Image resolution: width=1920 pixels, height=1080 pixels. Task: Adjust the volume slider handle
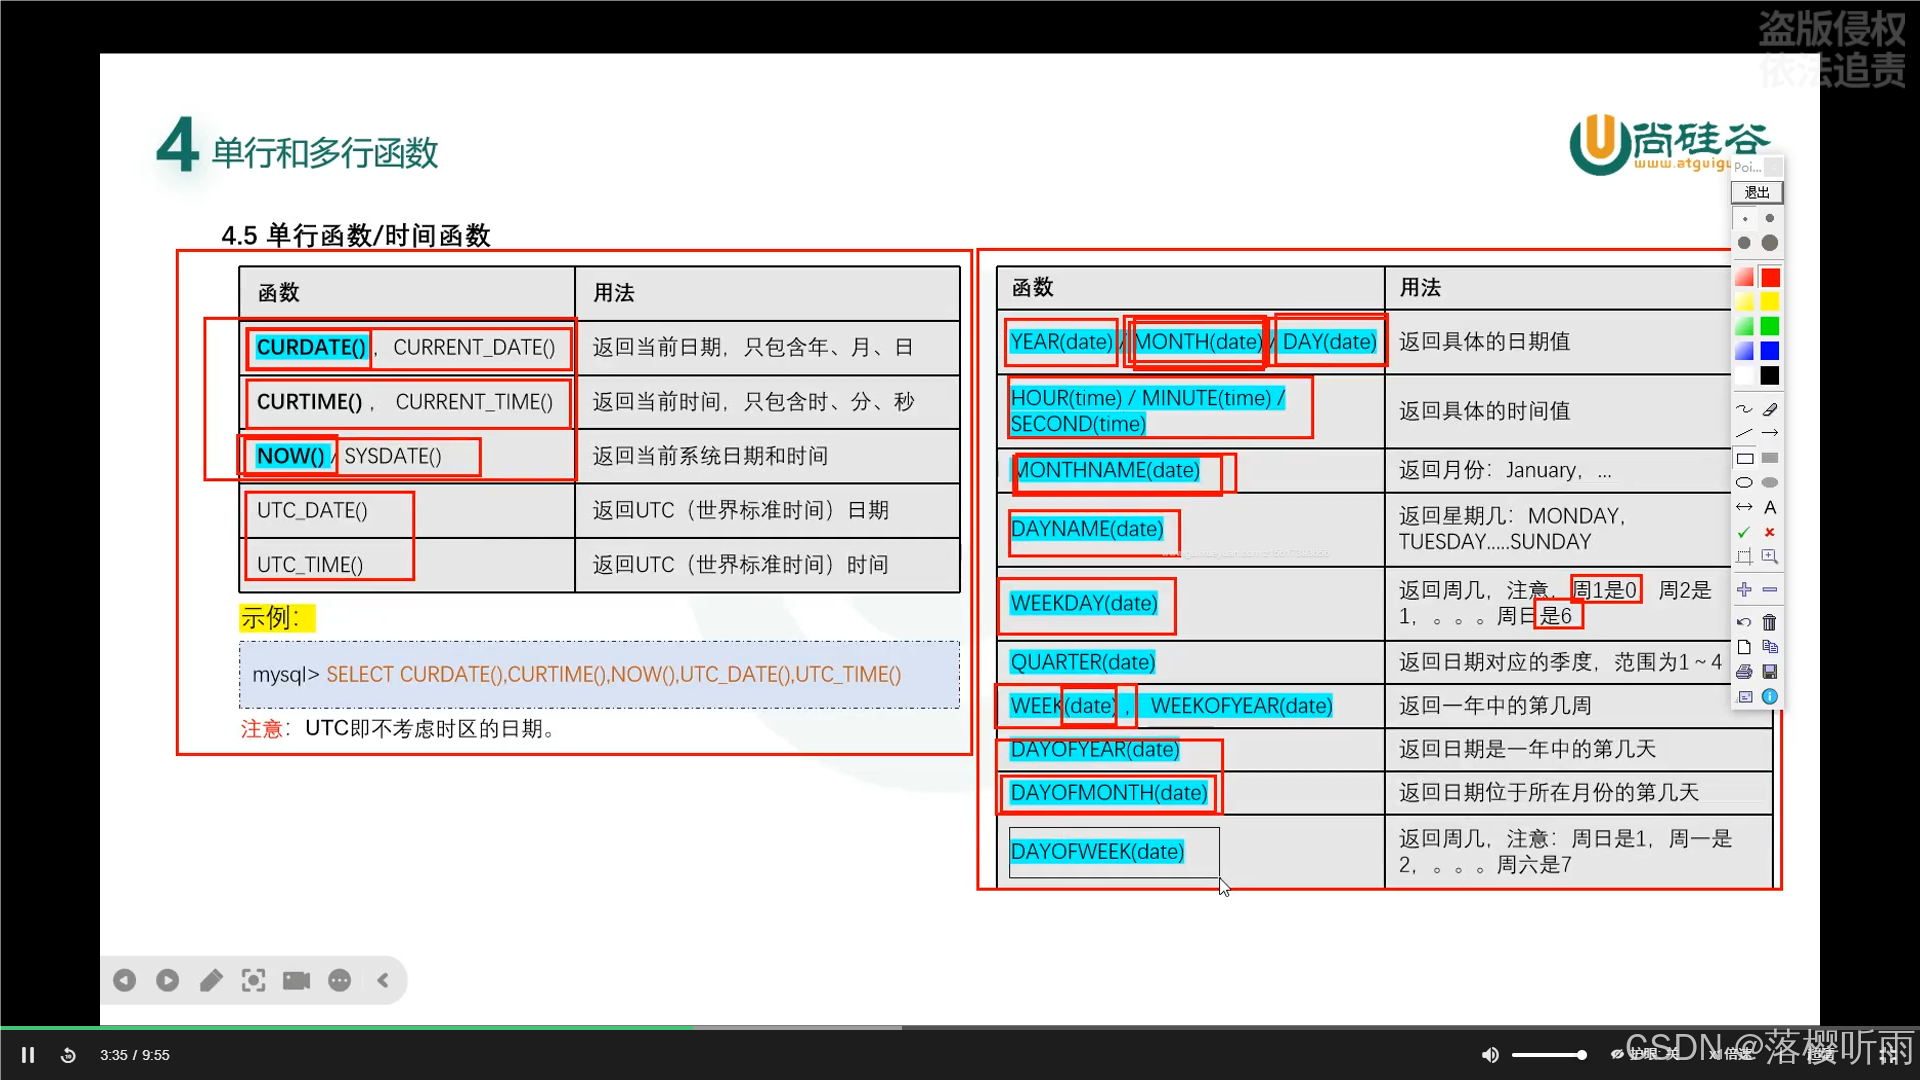tap(1581, 1055)
